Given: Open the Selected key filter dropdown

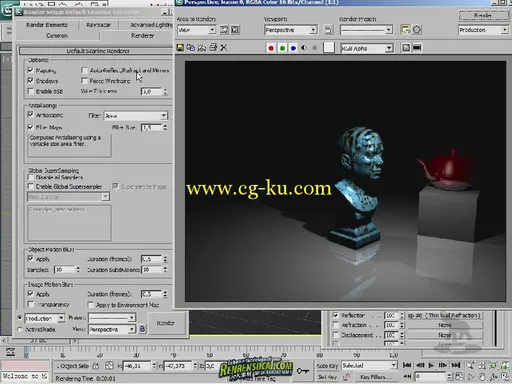Looking at the screenshot, I should click(x=370, y=365).
